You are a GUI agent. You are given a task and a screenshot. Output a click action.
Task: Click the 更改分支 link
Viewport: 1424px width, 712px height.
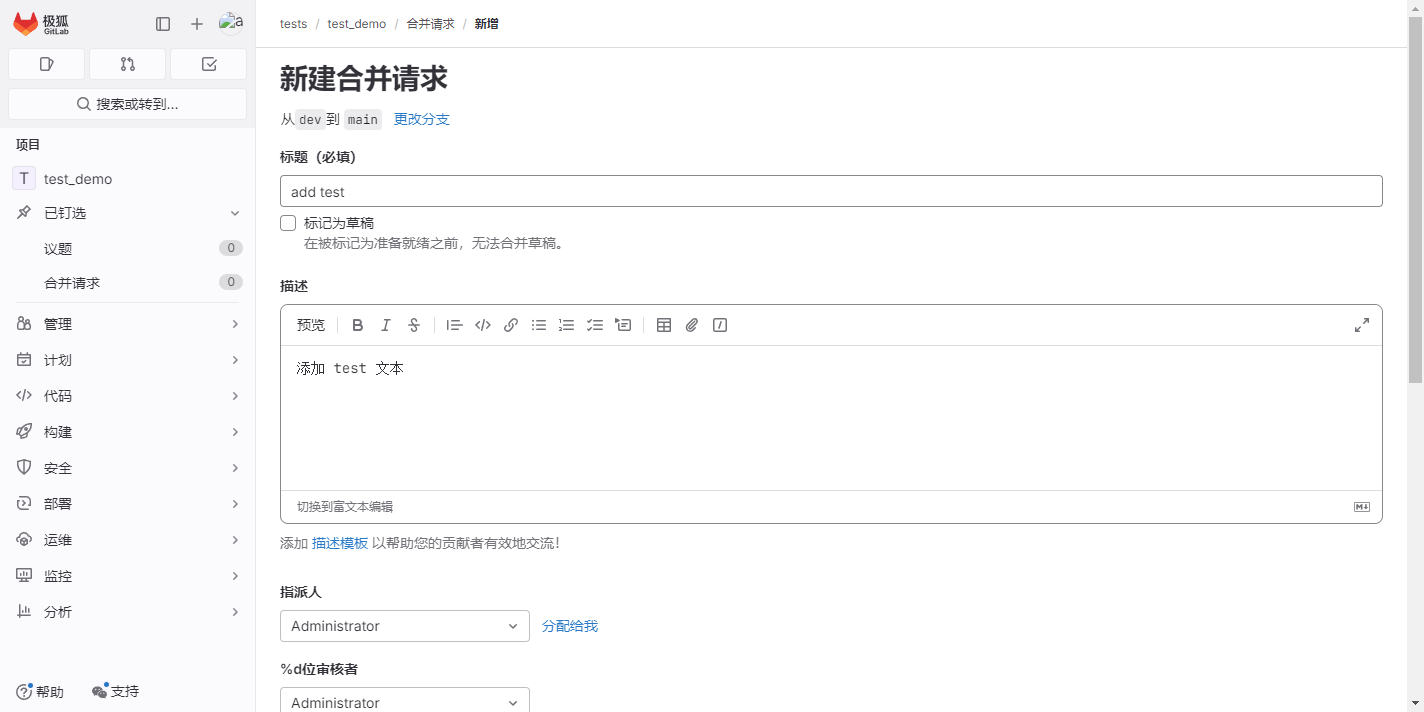click(421, 119)
